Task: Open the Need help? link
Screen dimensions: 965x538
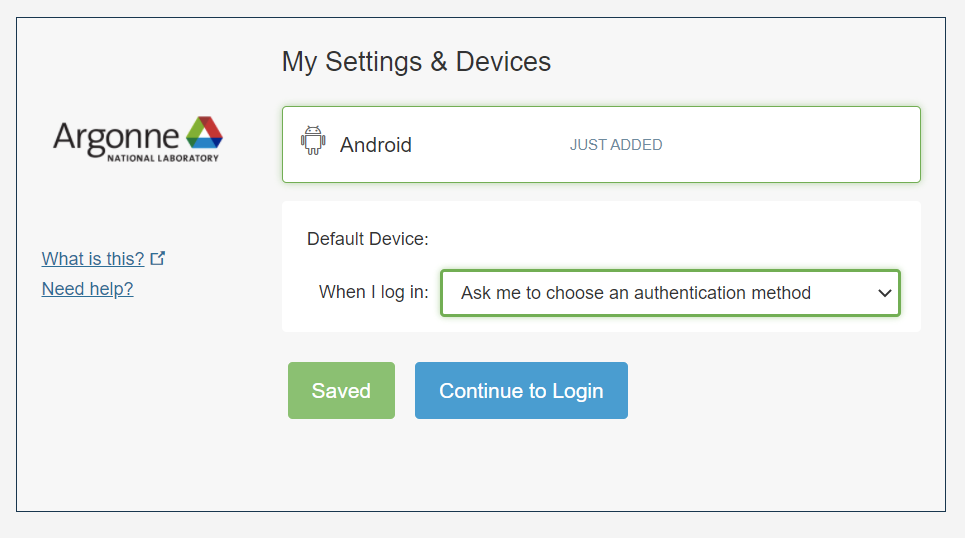Action: [87, 289]
